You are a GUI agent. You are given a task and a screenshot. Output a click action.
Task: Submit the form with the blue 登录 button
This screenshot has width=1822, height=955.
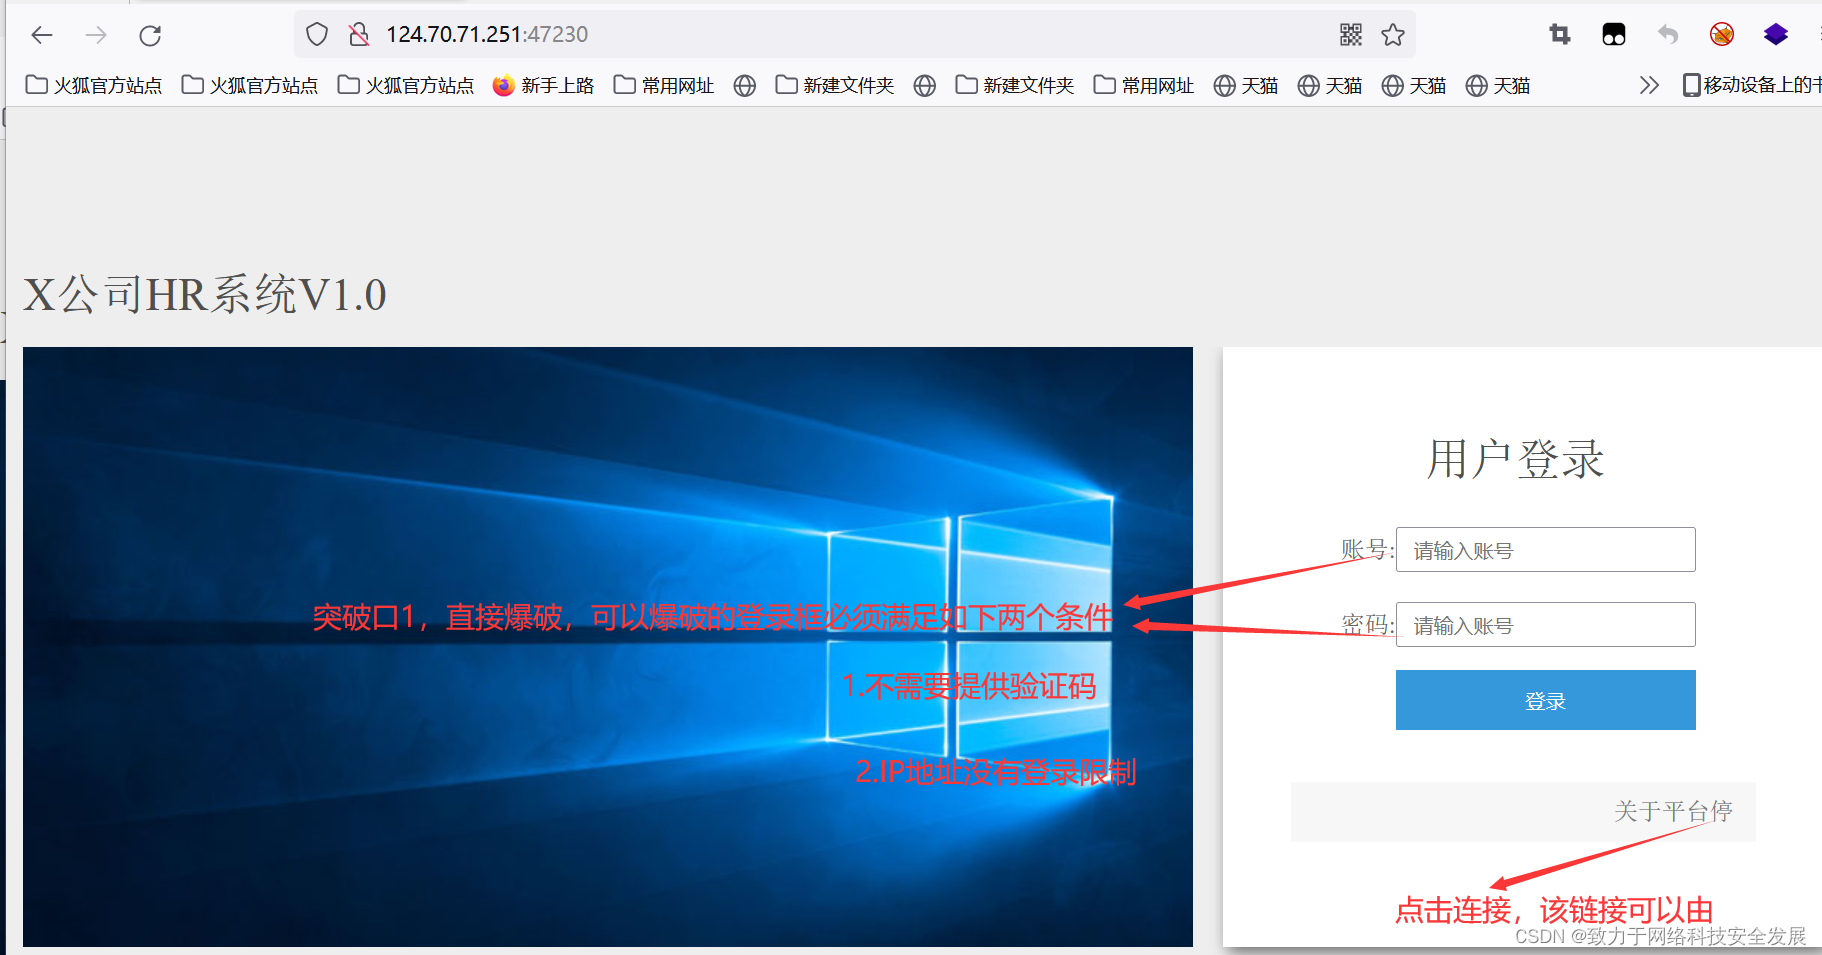point(1545,700)
